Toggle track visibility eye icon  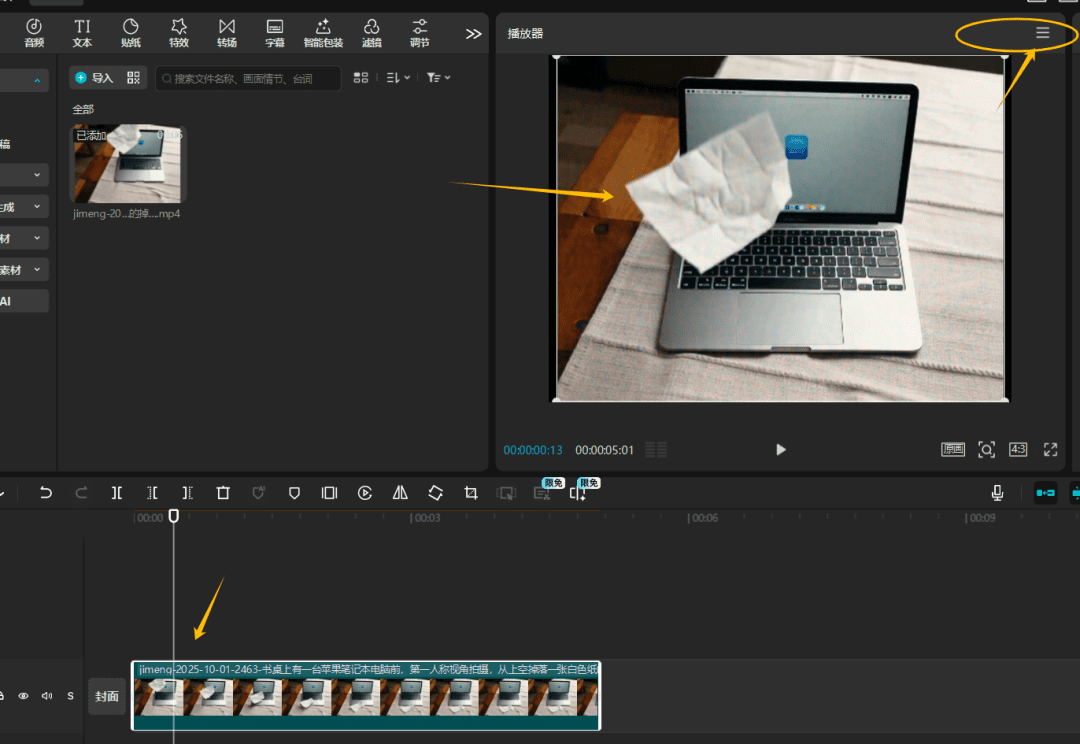coord(23,696)
